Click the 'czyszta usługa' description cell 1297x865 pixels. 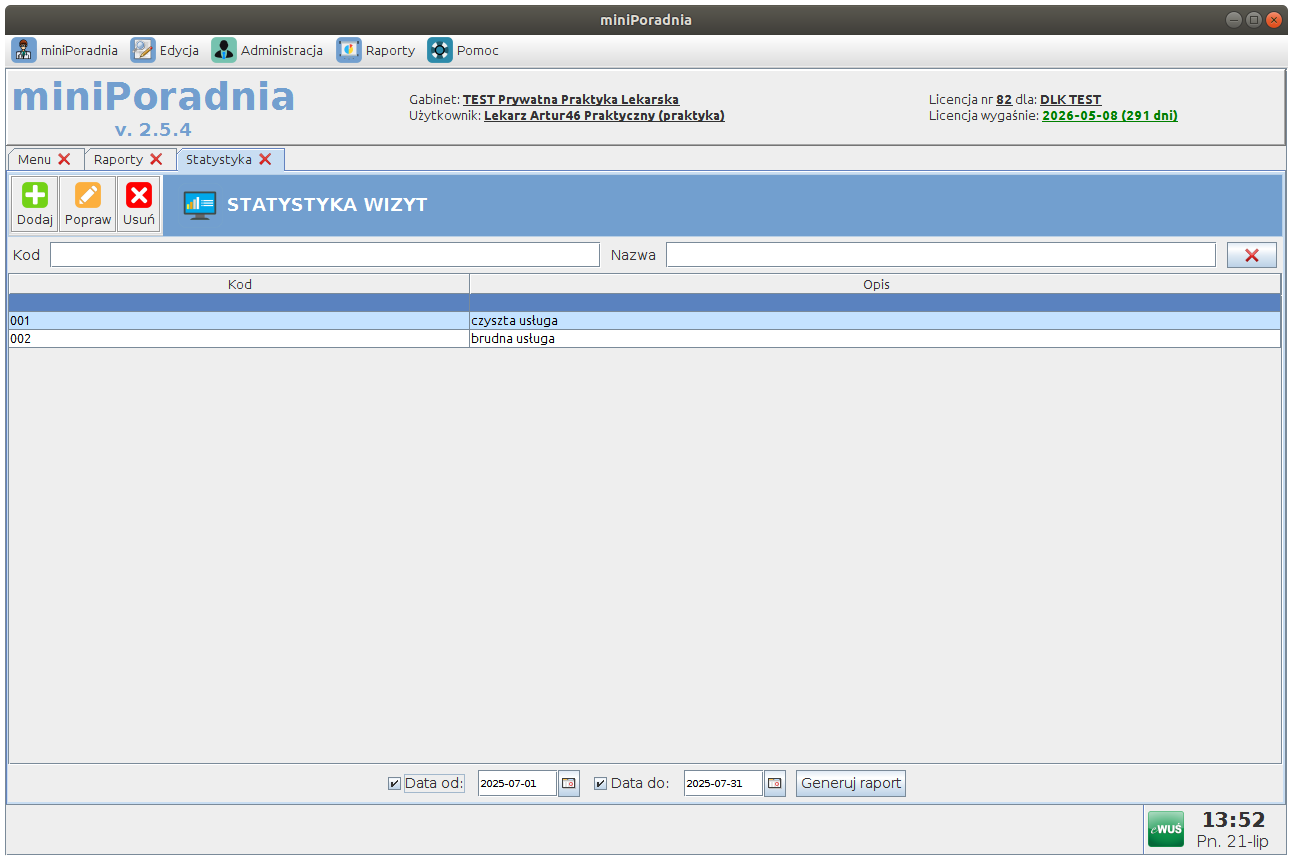(x=875, y=321)
